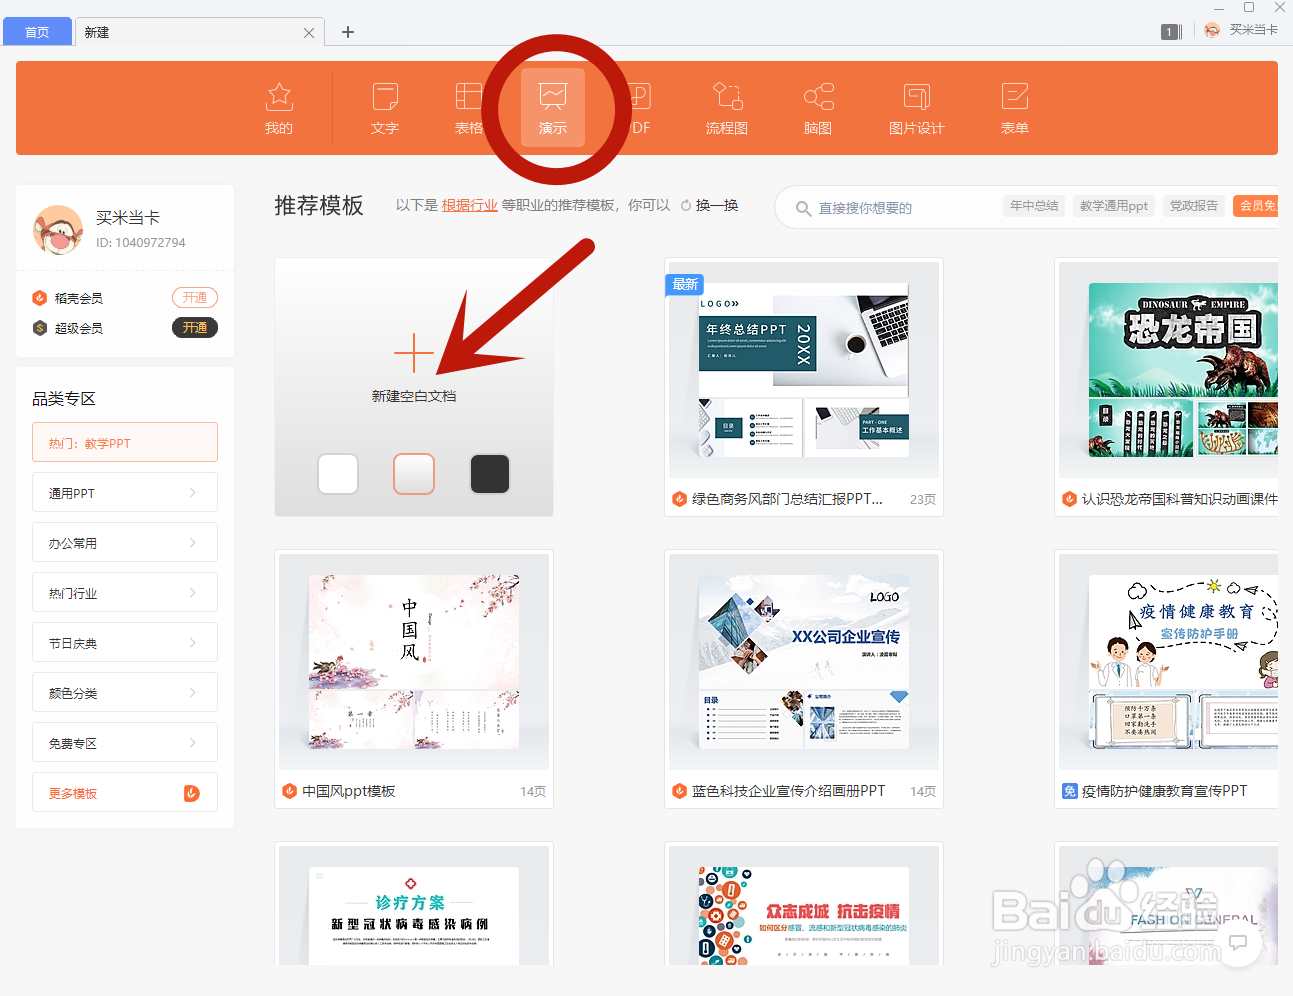This screenshot has height=996, width=1293.
Task: Open the 疫情防护健康教育 template thumbnail
Action: tap(1168, 662)
